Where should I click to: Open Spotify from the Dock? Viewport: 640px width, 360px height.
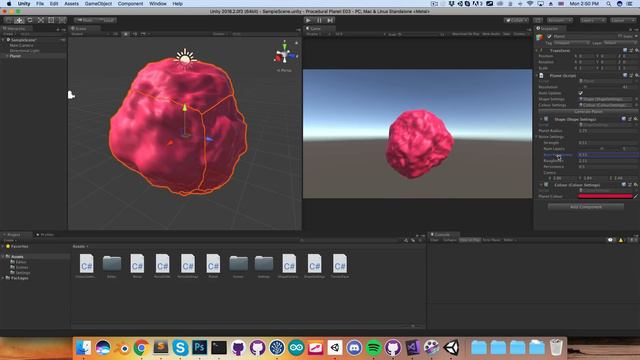point(373,348)
